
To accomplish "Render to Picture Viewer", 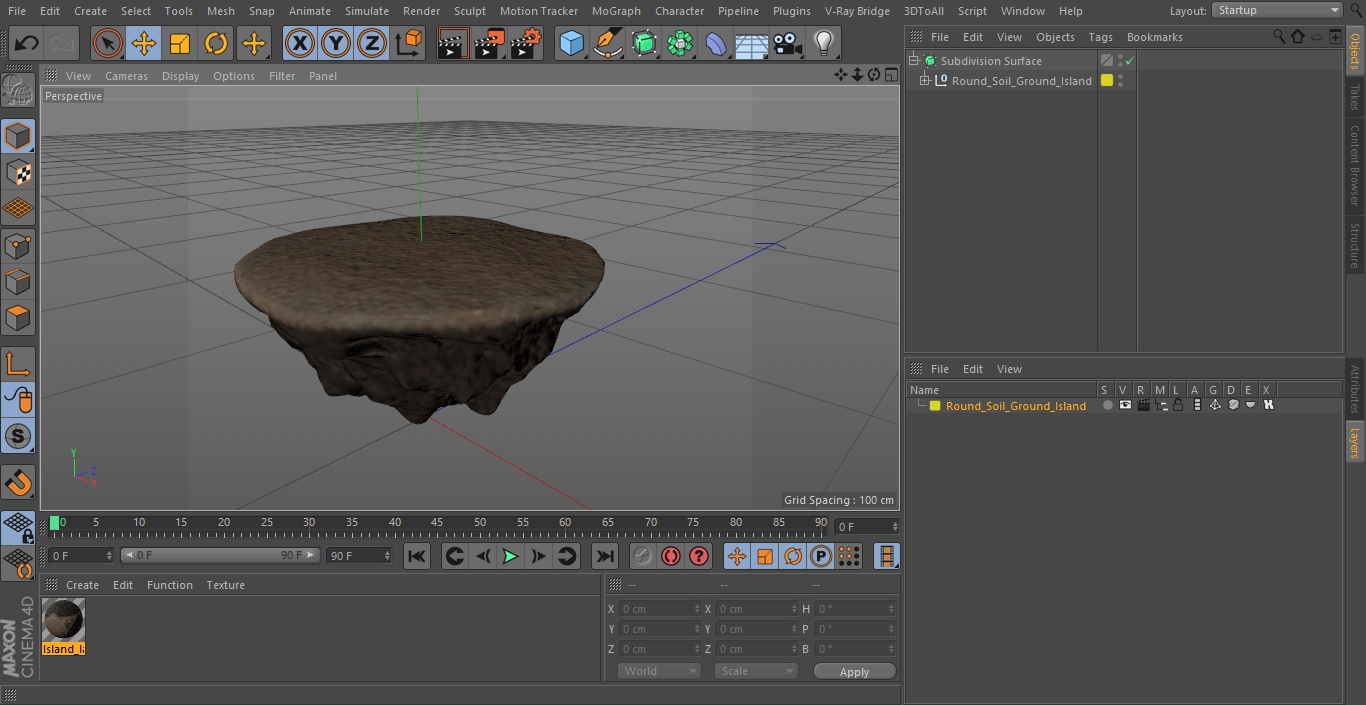I will tap(489, 44).
